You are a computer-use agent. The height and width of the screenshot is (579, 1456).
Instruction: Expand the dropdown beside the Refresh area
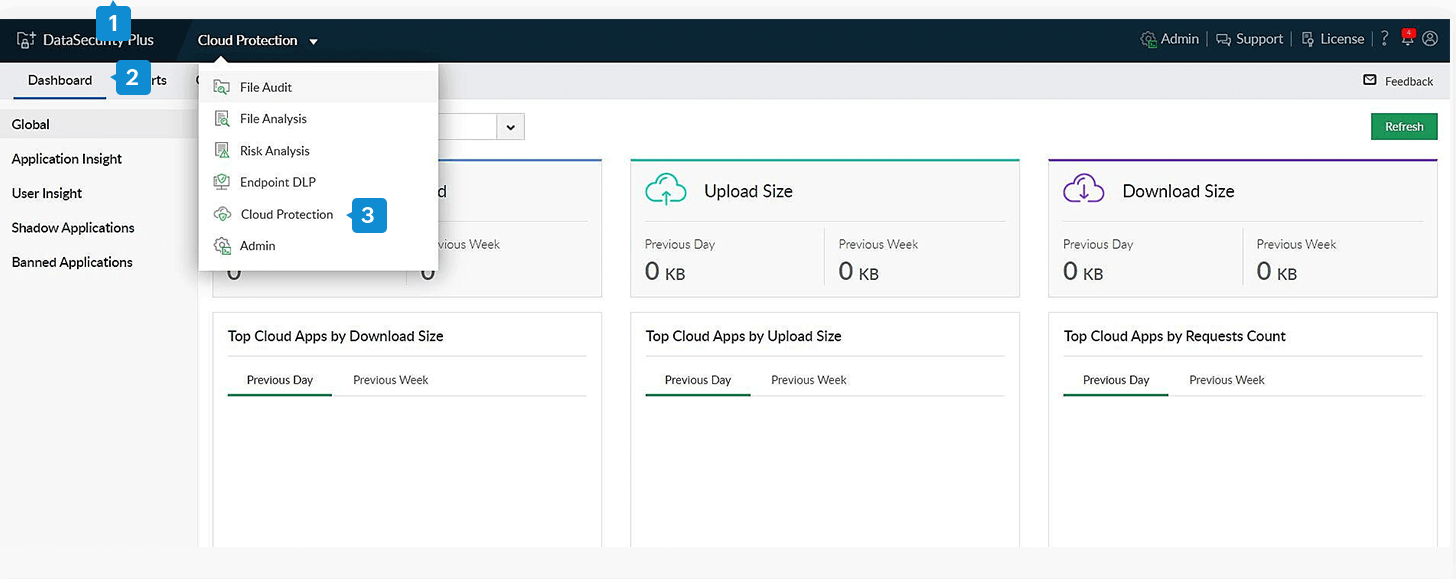click(511, 127)
